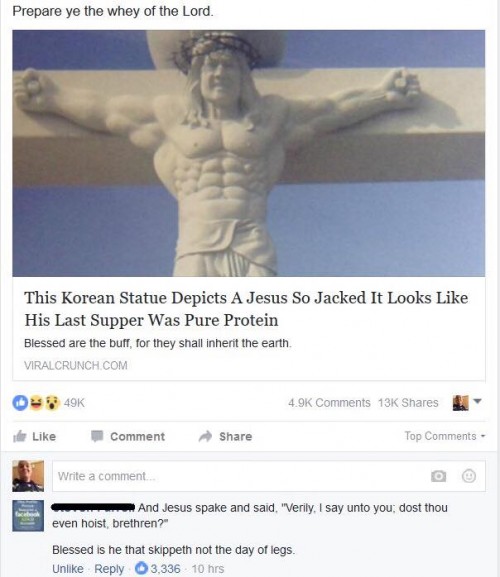Click the muscular Jesus statue image
Image resolution: width=500 pixels, height=577 pixels.
(x=249, y=153)
